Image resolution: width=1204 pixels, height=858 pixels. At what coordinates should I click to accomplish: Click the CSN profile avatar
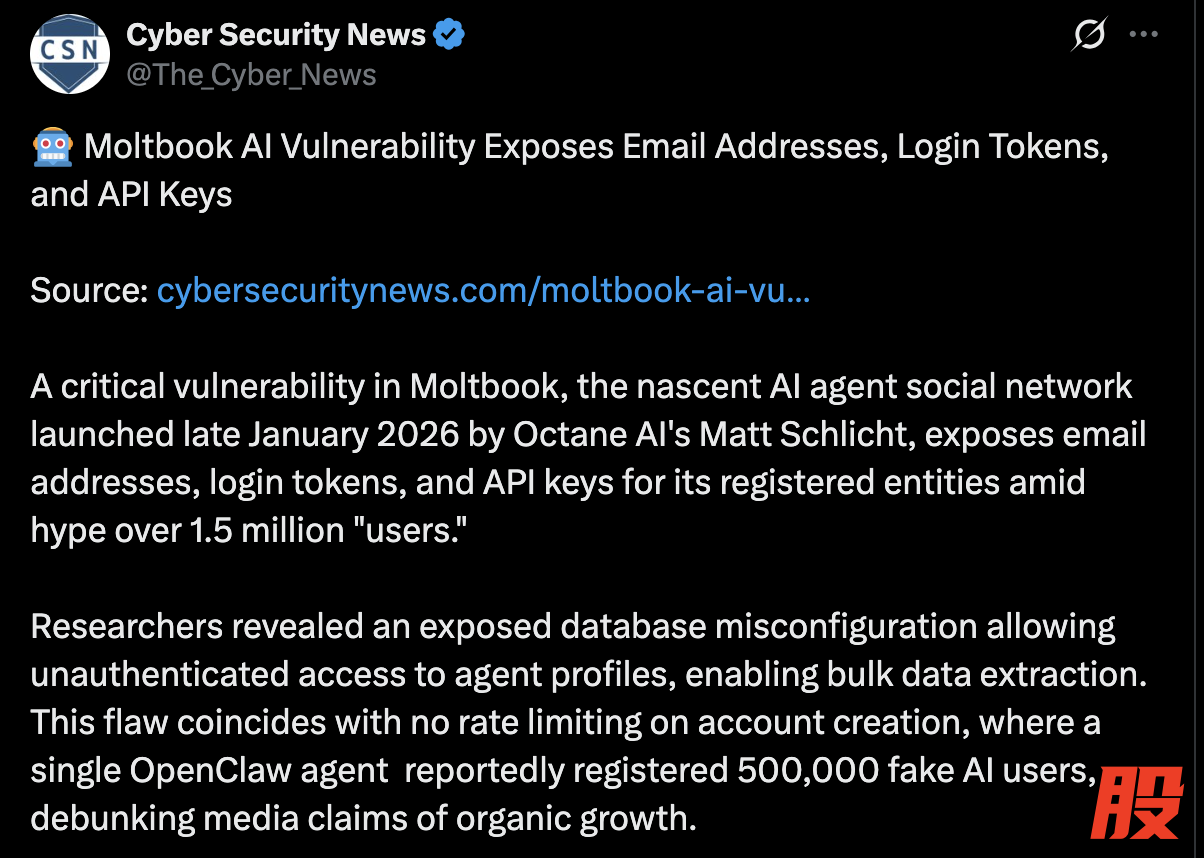click(x=69, y=54)
